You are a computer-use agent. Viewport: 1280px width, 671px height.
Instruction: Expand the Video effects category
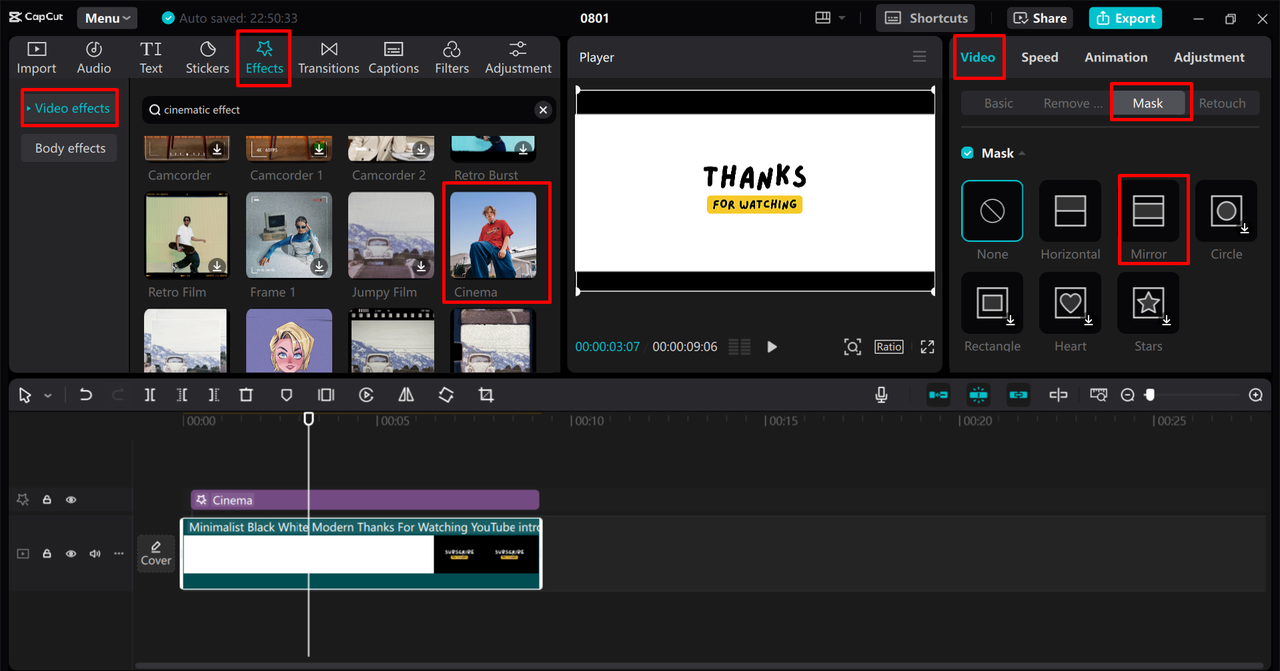[x=70, y=108]
